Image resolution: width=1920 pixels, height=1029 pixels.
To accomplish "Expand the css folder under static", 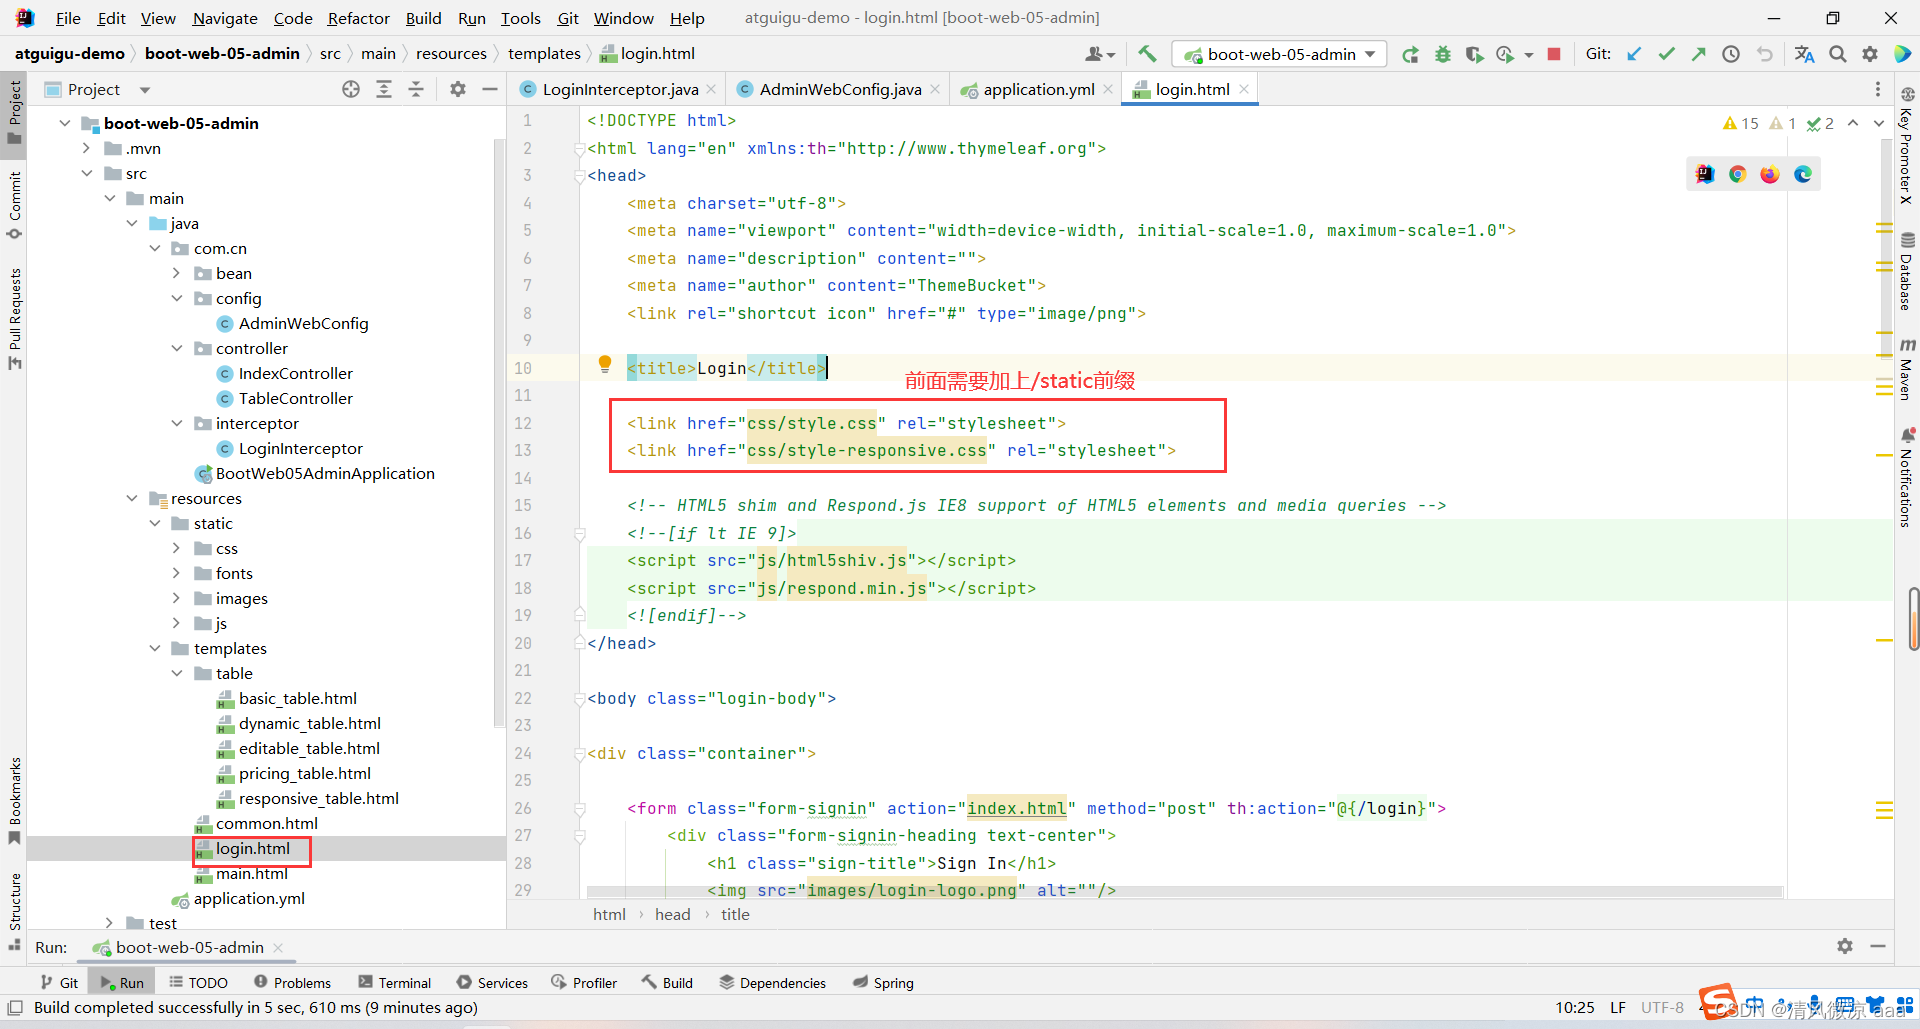I will [x=177, y=548].
